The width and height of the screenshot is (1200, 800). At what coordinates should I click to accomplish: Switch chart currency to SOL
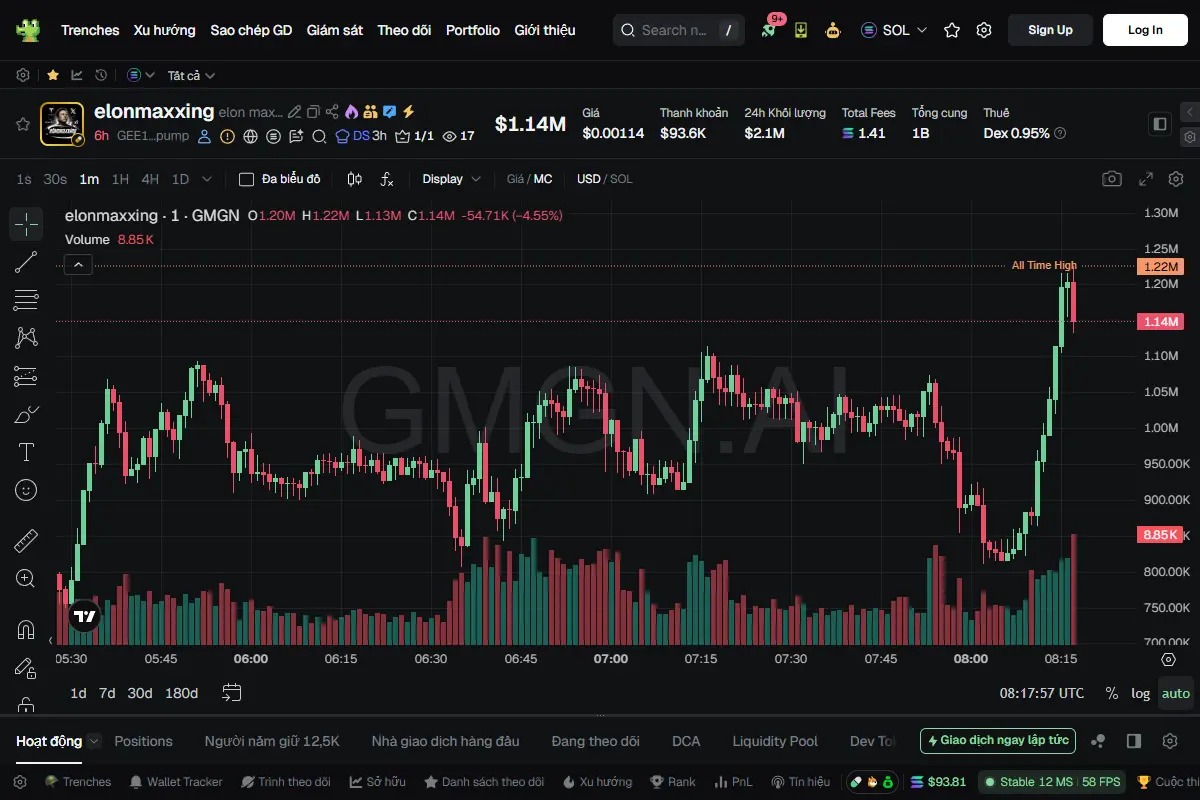[x=621, y=179]
